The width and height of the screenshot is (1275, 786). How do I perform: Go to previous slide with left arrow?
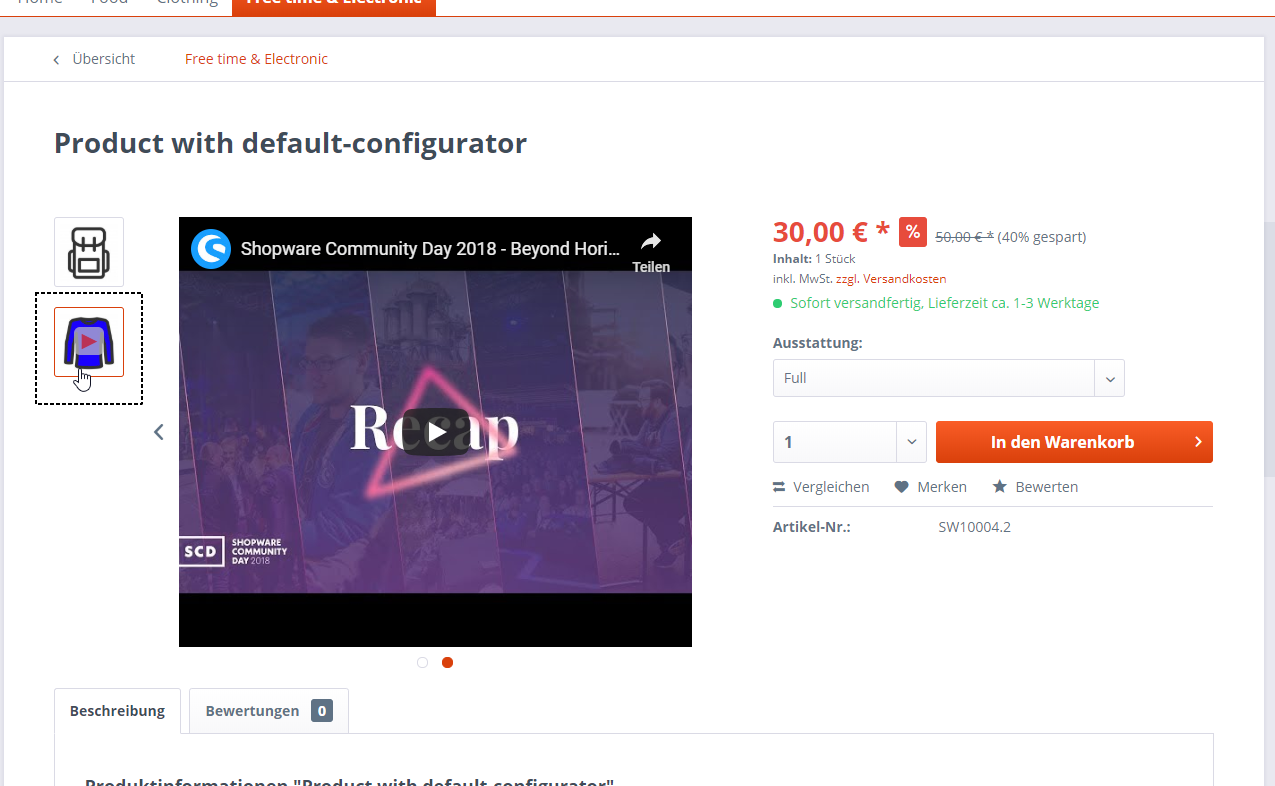[158, 432]
